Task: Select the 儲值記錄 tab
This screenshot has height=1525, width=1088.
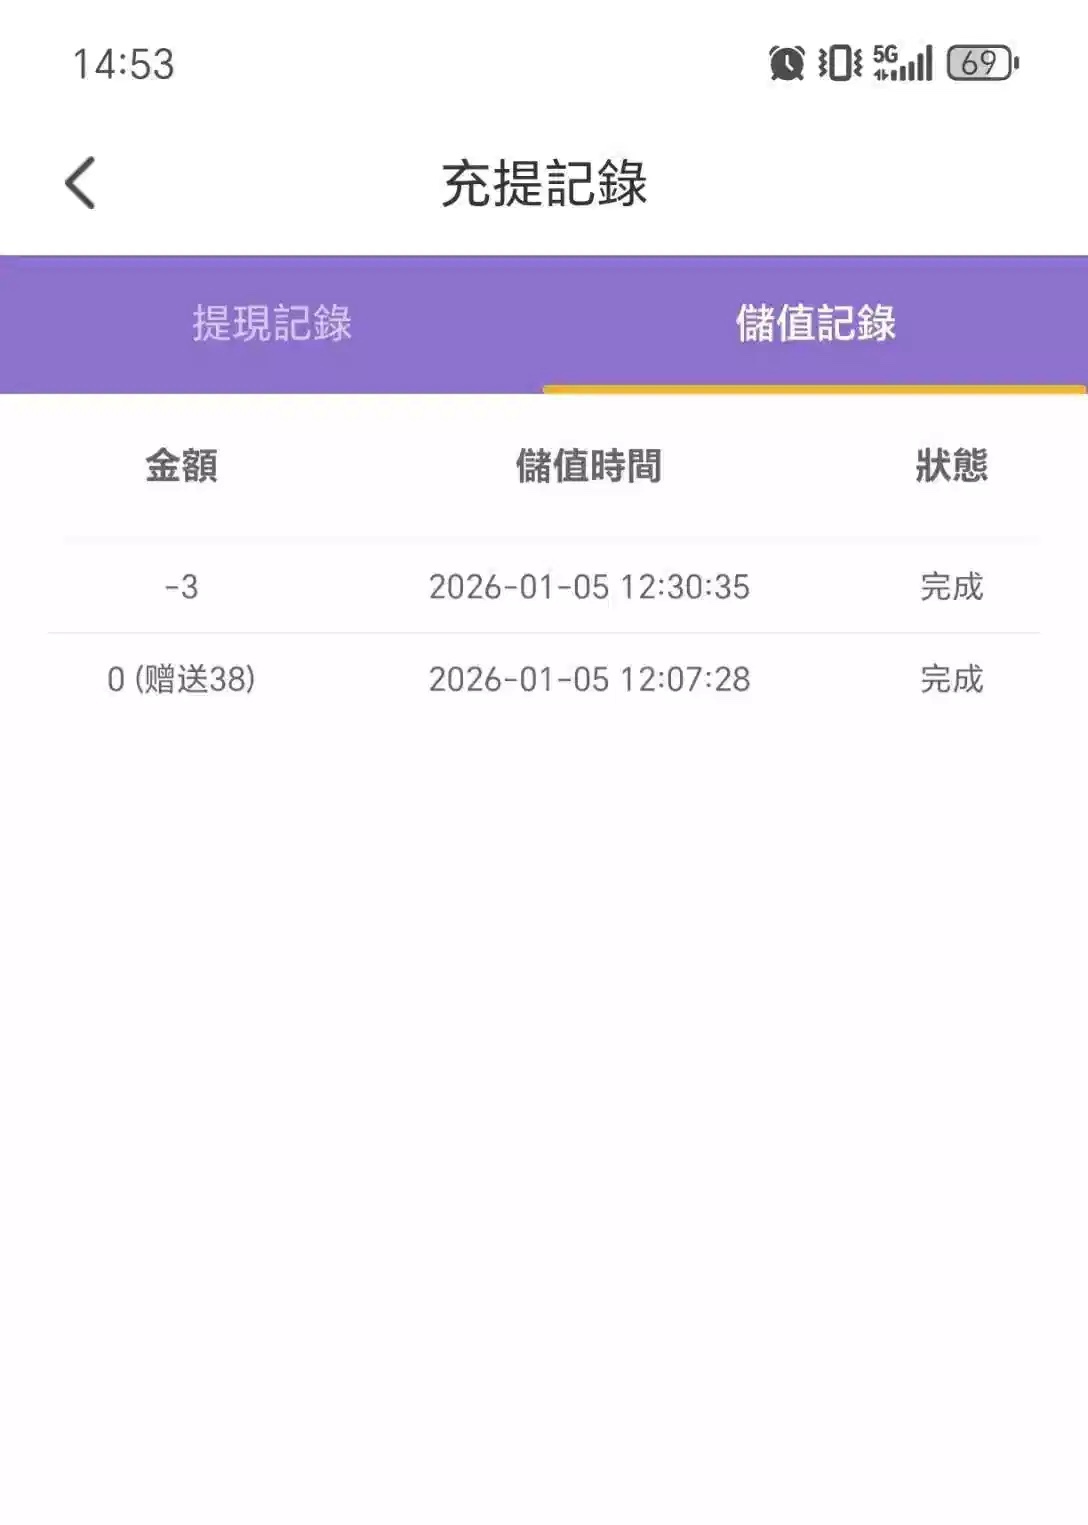Action: [815, 323]
